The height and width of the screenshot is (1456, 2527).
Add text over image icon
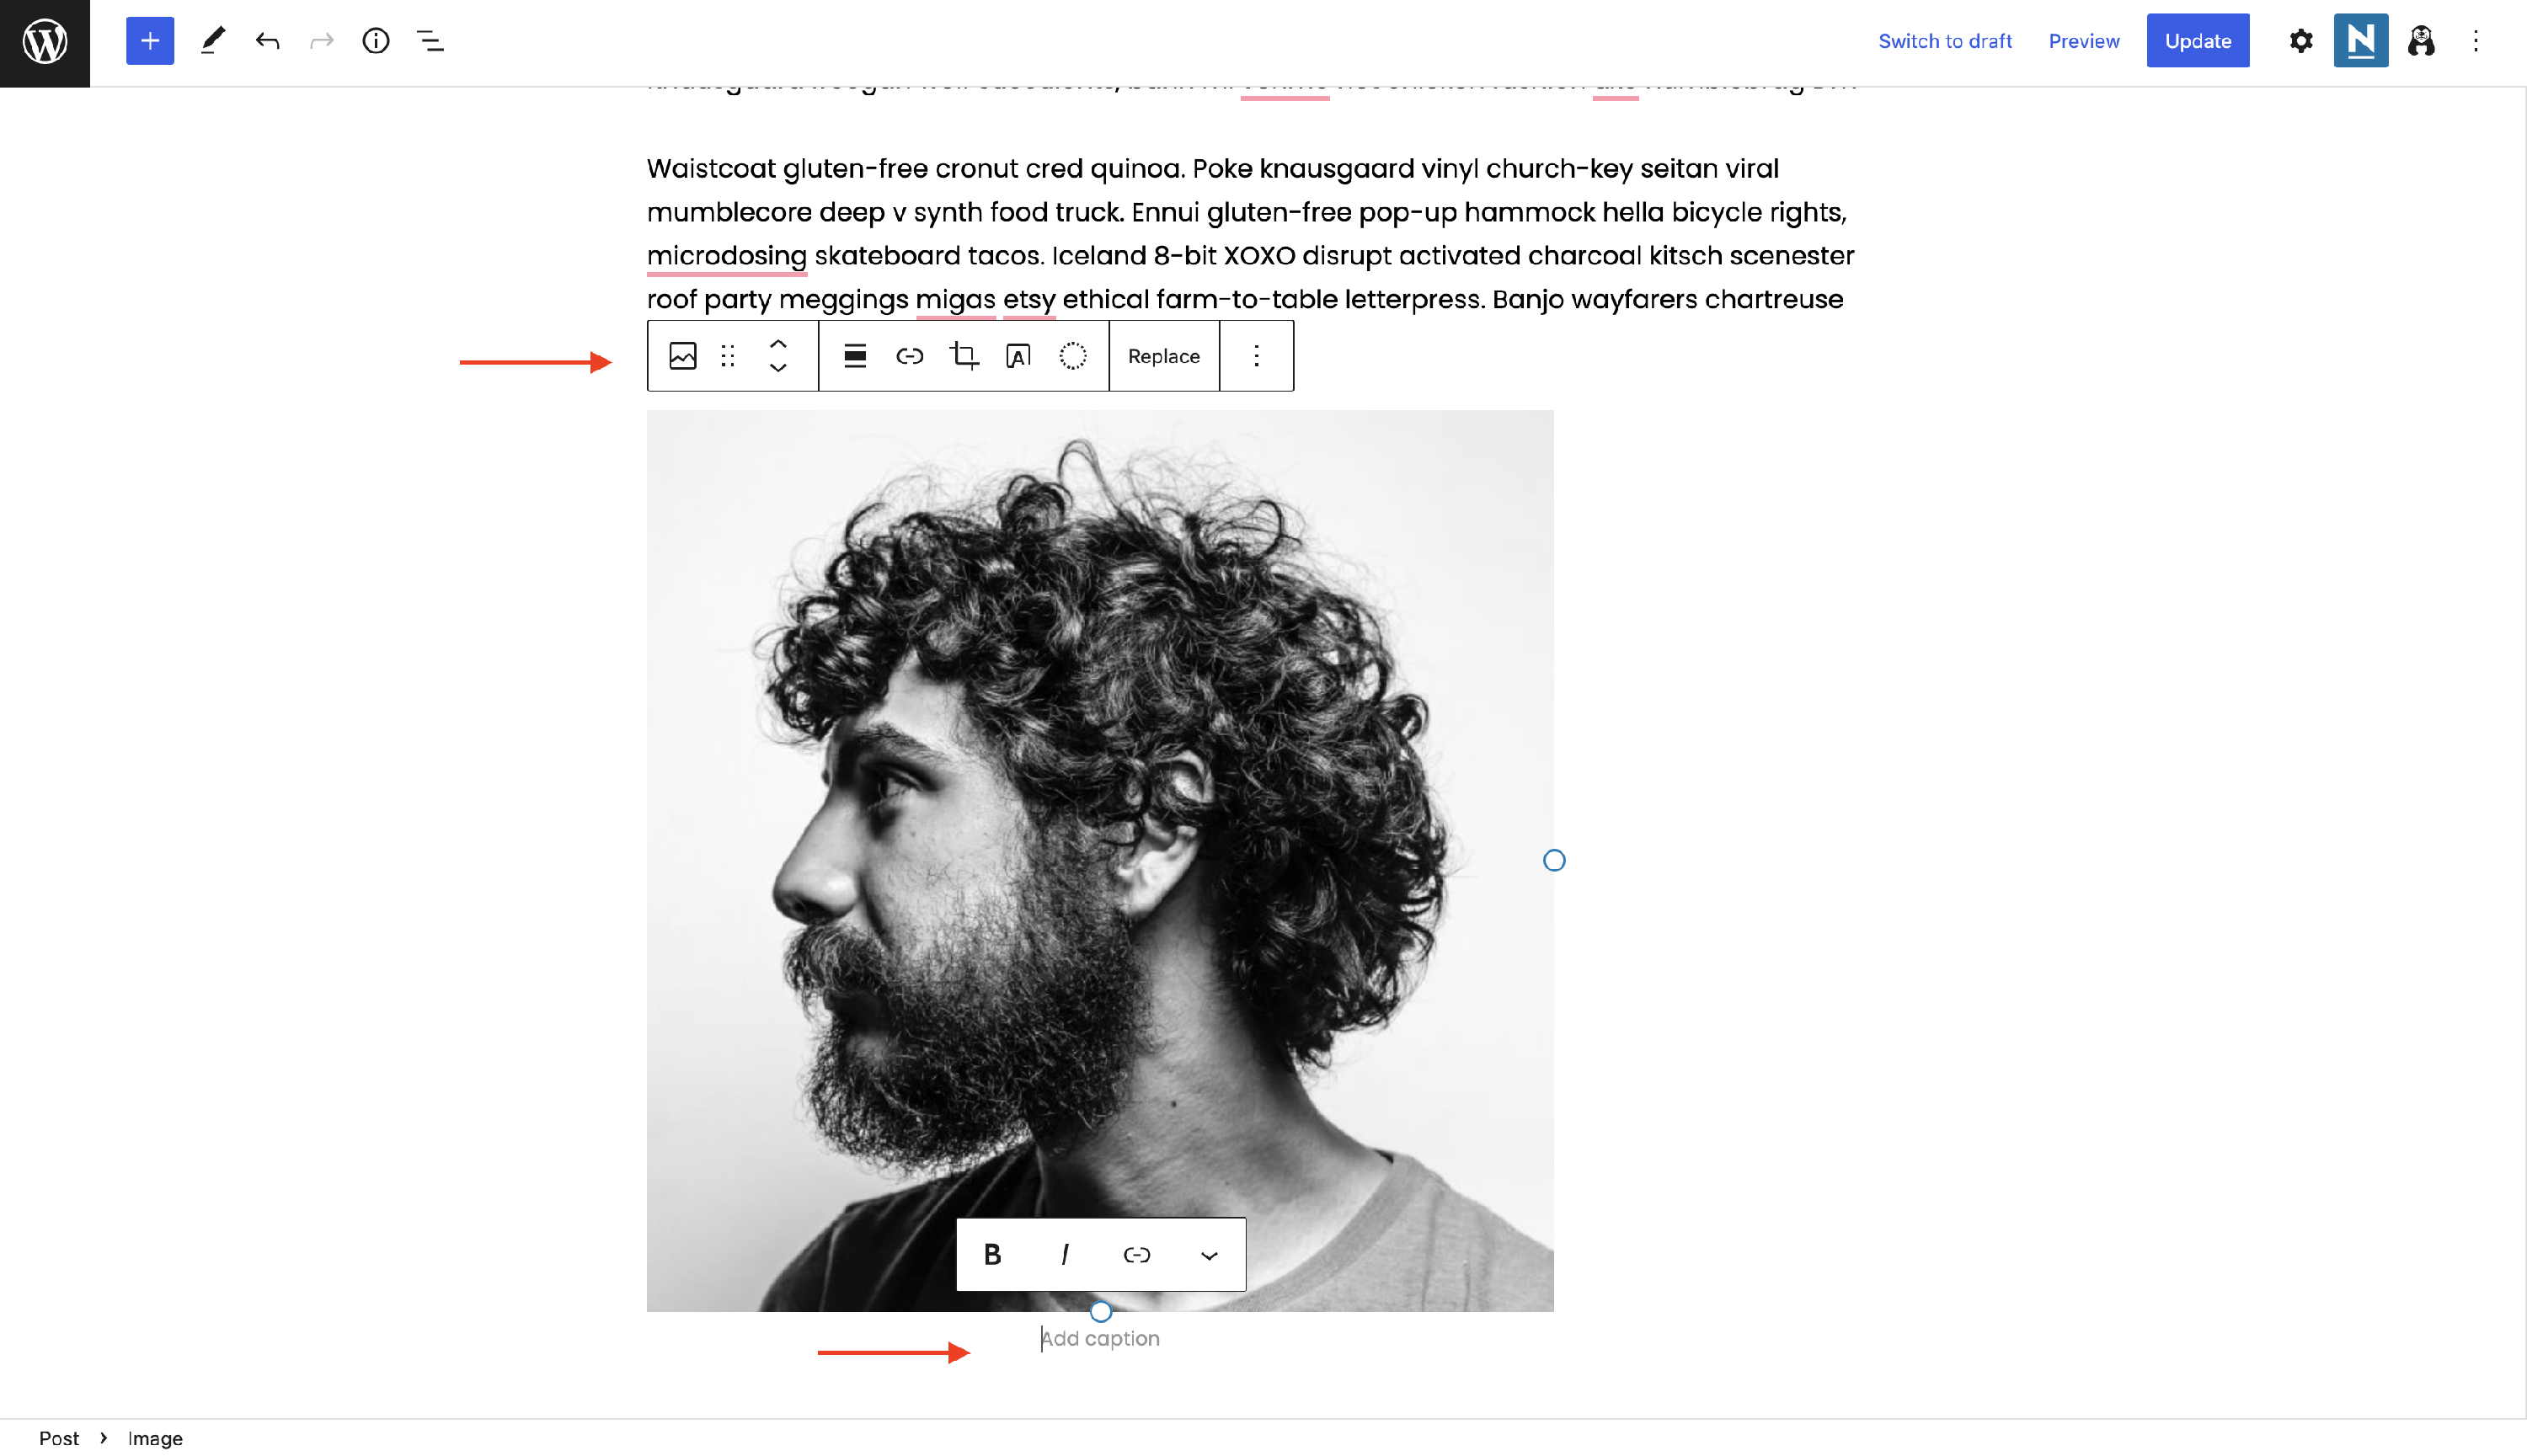coord(1018,356)
